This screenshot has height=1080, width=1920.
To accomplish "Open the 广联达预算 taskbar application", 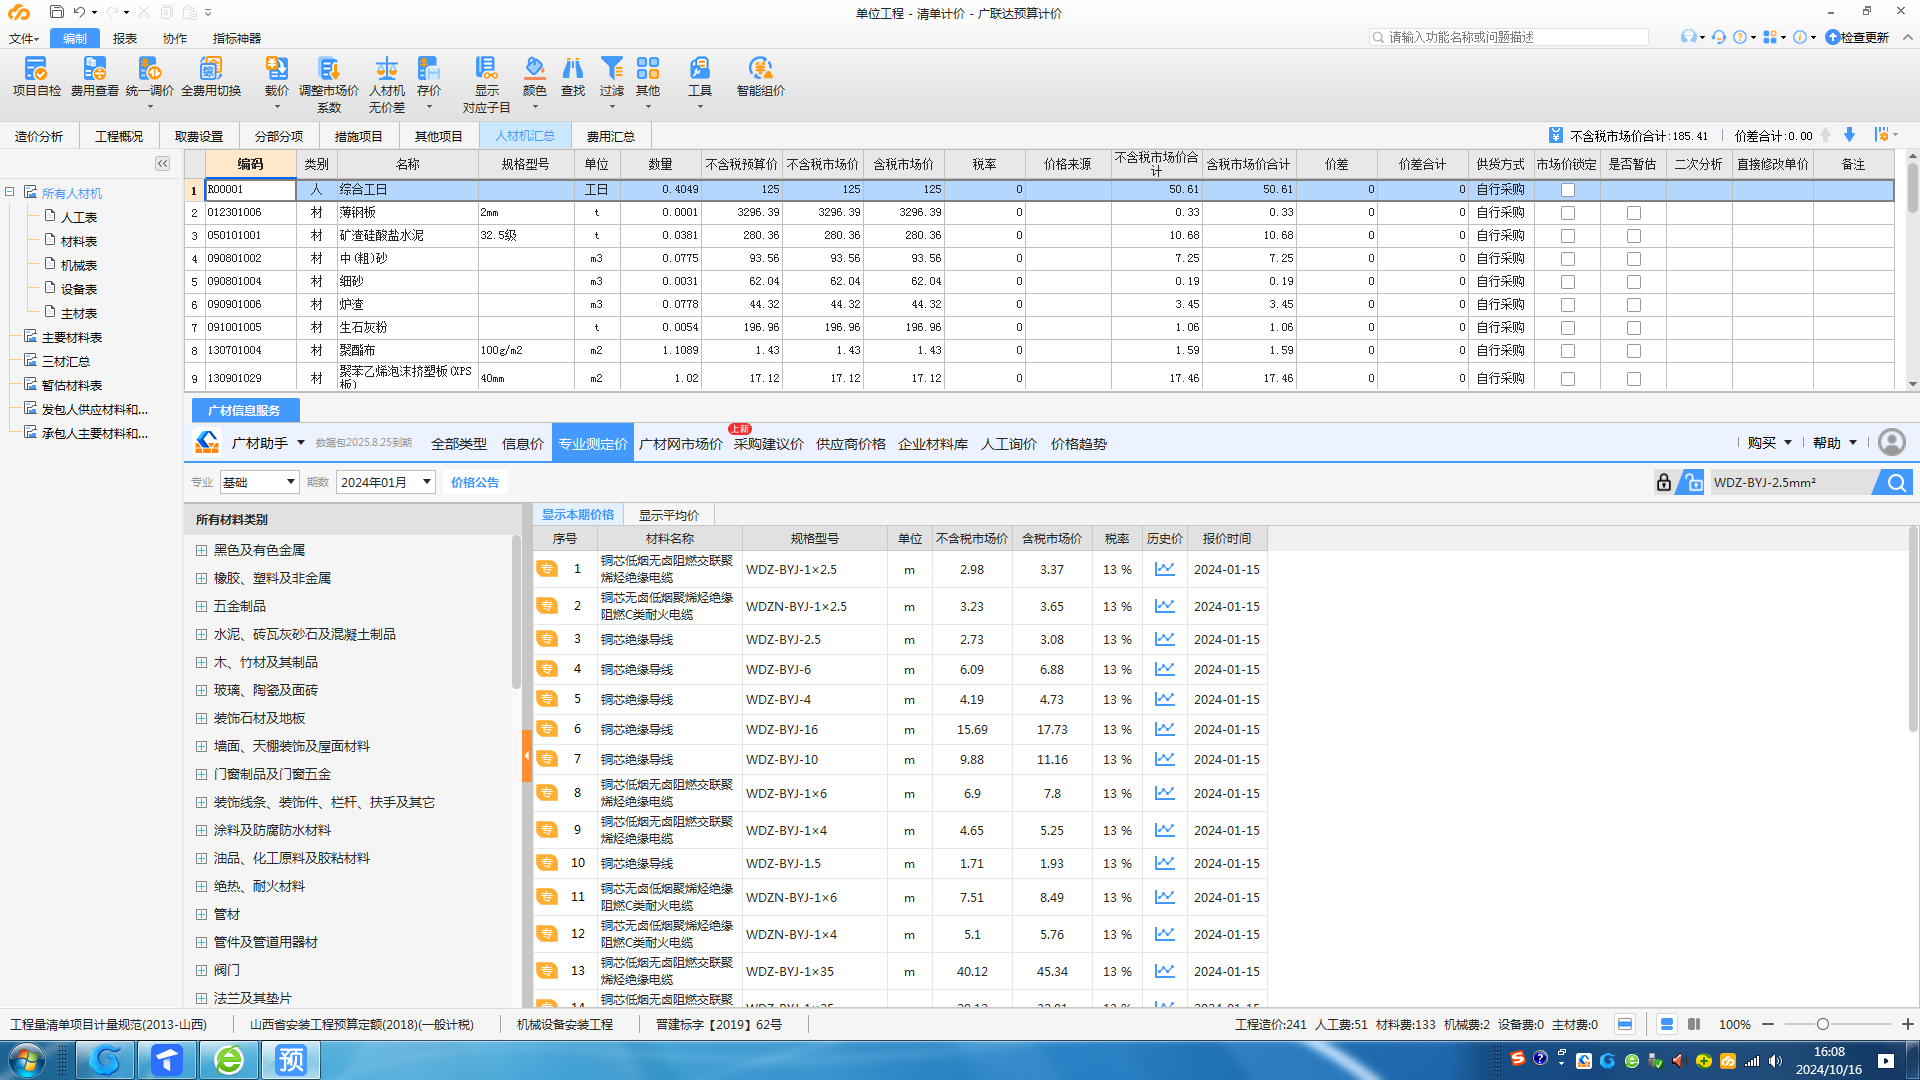I will (x=291, y=1059).
